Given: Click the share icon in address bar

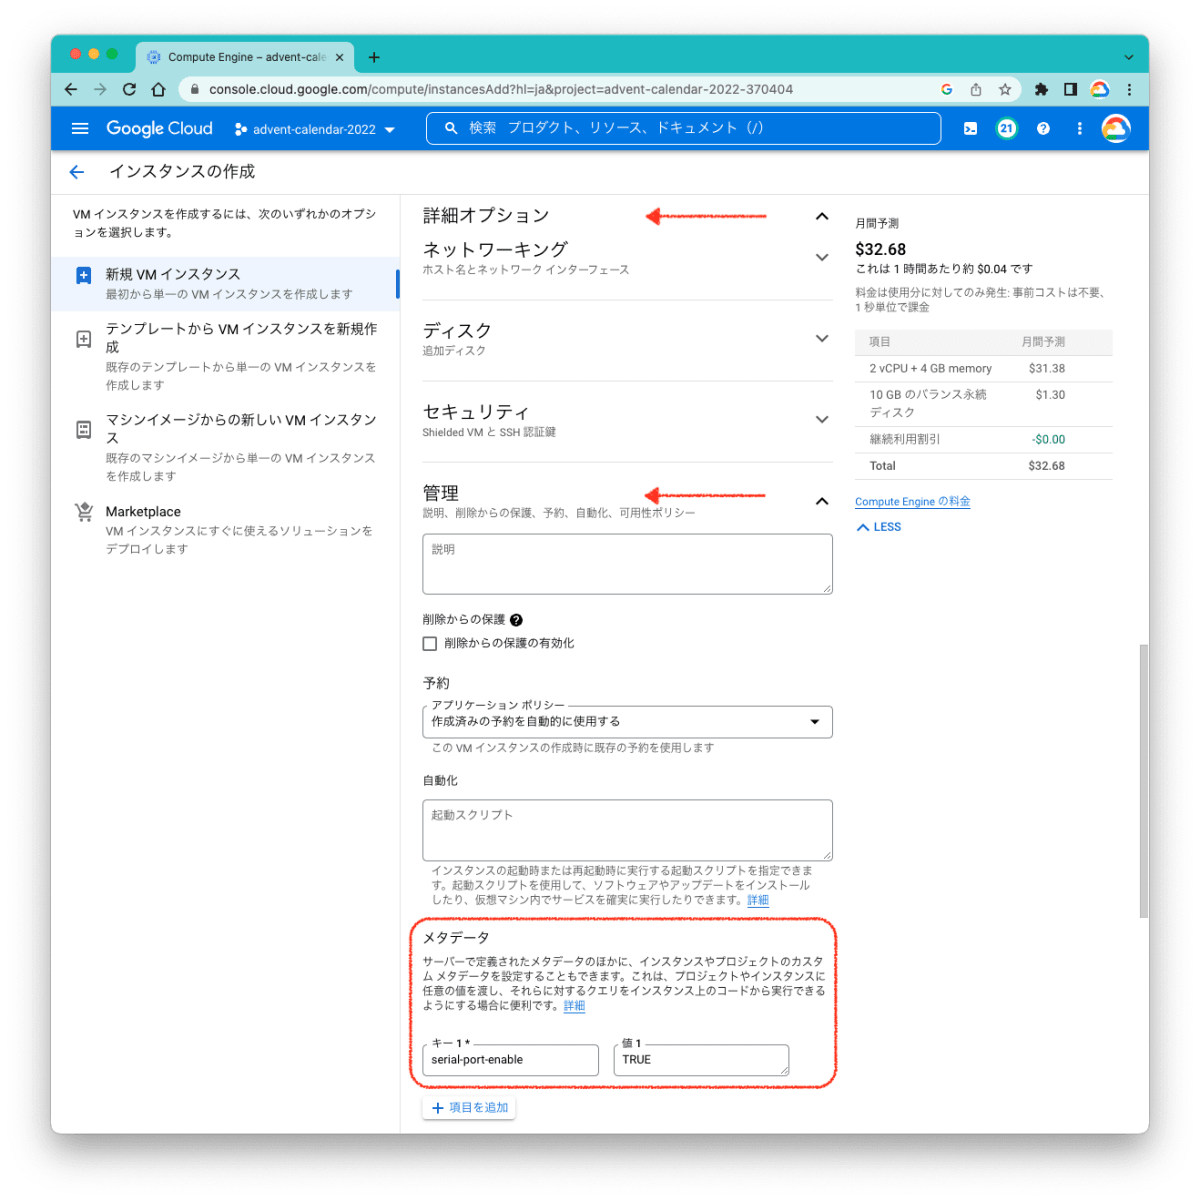Looking at the screenshot, I should pyautogui.click(x=976, y=89).
